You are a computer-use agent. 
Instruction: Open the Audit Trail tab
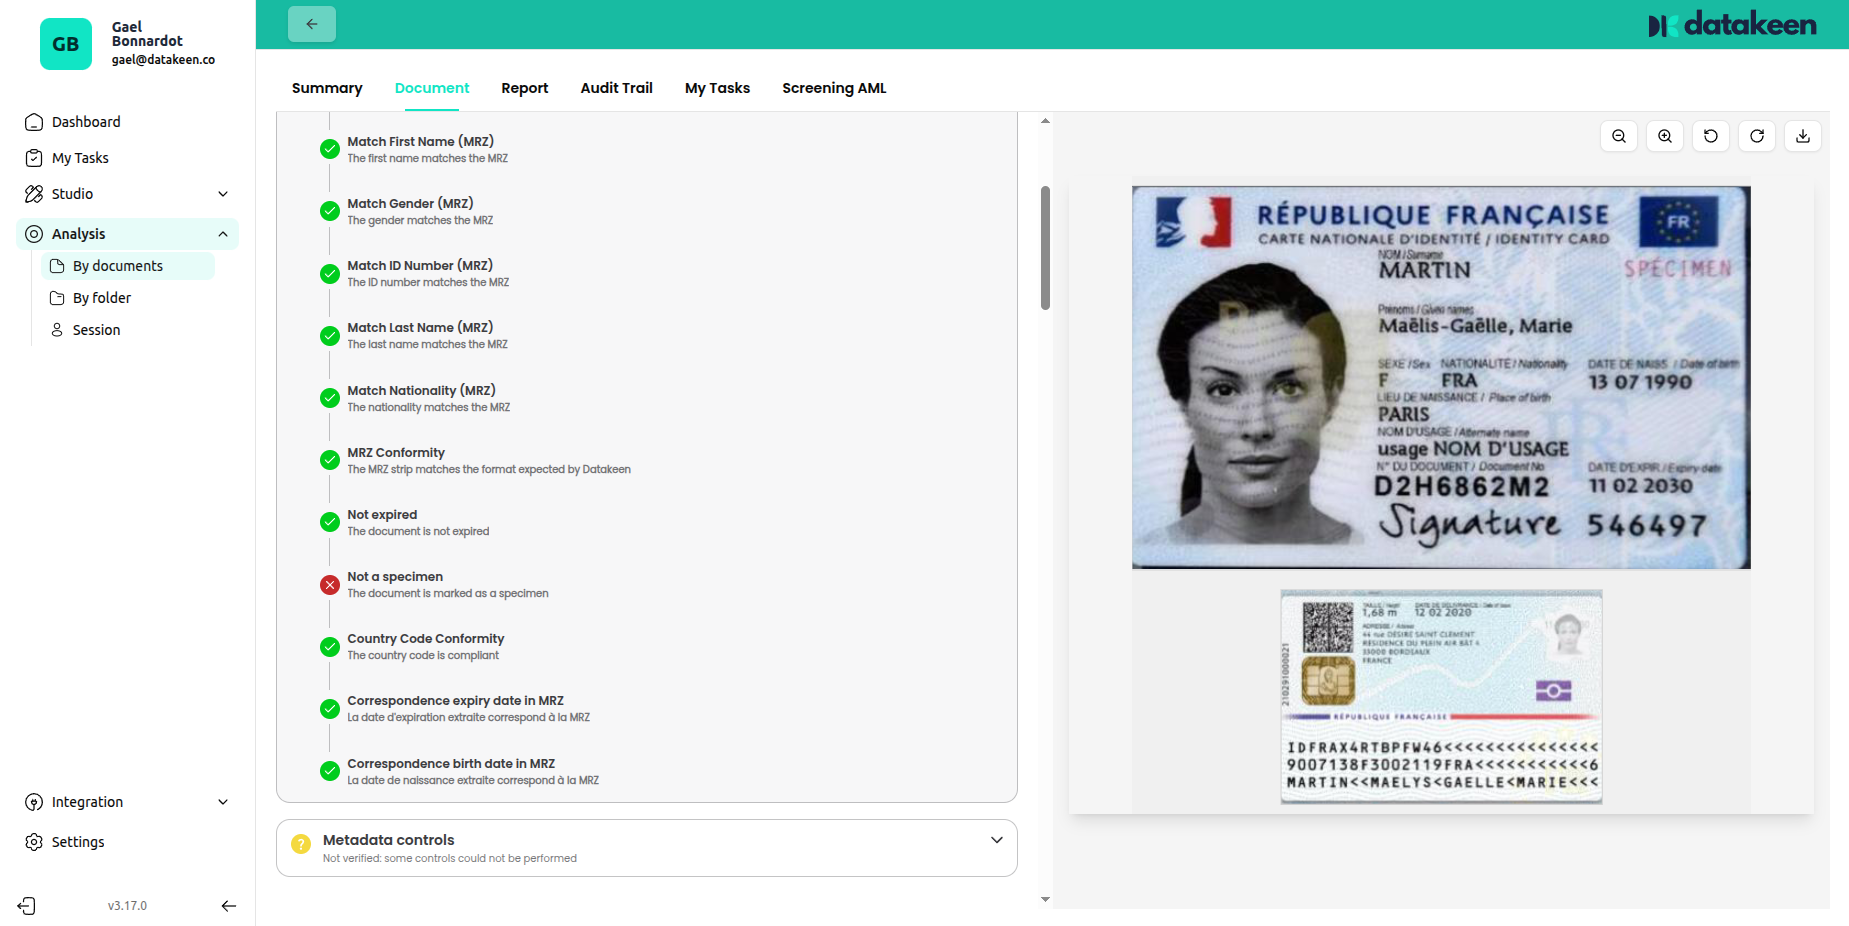click(x=616, y=88)
